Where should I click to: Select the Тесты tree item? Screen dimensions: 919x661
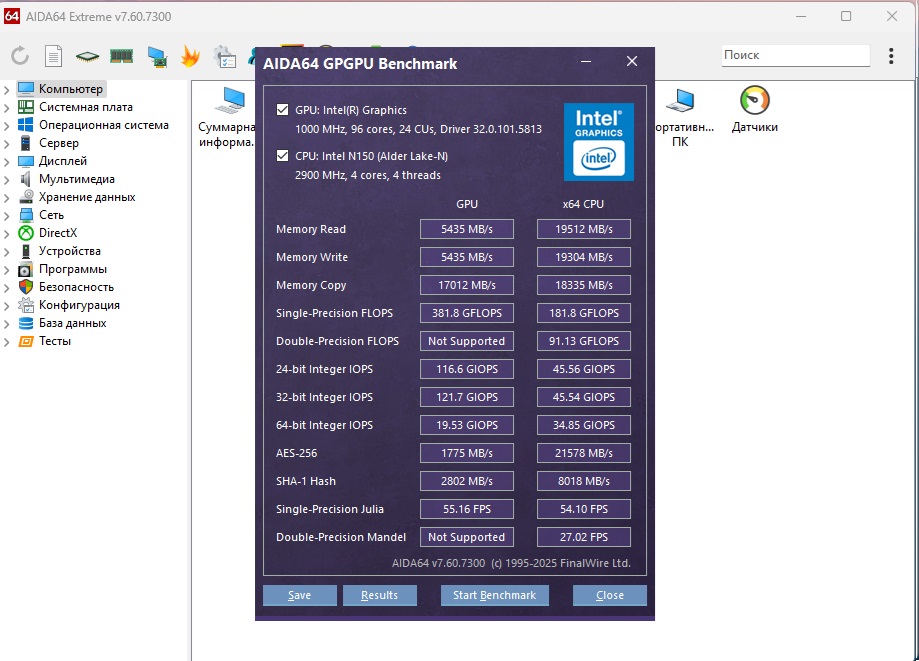[55, 341]
